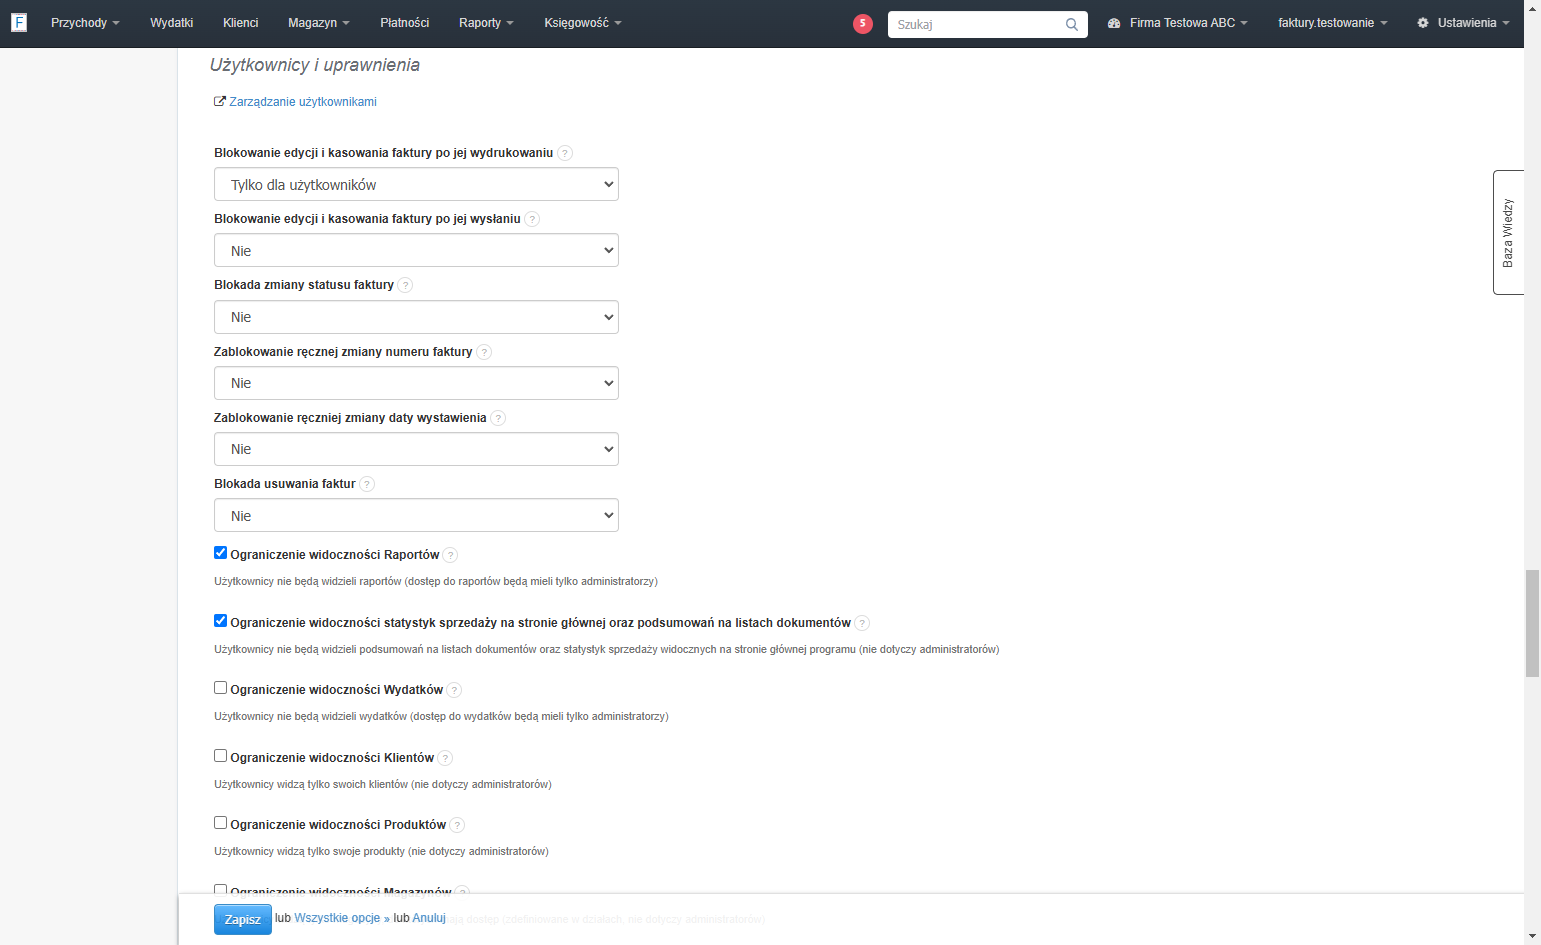
Task: Open the Klienci menu item
Action: (x=240, y=23)
